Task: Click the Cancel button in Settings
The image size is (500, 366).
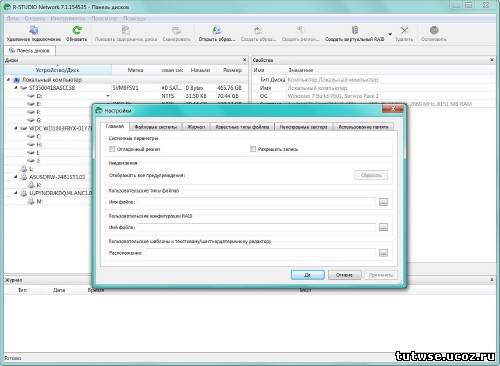Action: coord(345,275)
